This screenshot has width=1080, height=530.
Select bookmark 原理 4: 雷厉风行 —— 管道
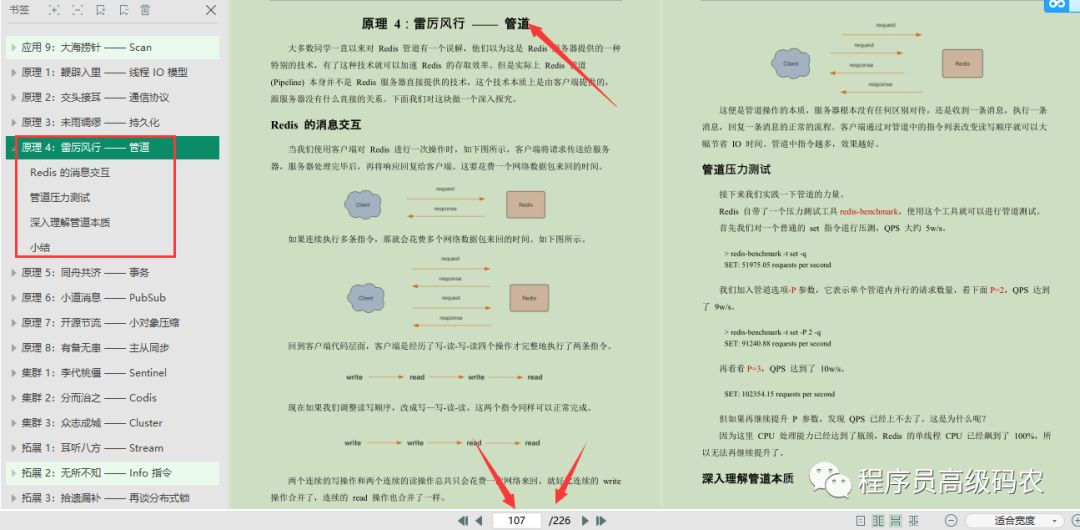tap(85, 147)
